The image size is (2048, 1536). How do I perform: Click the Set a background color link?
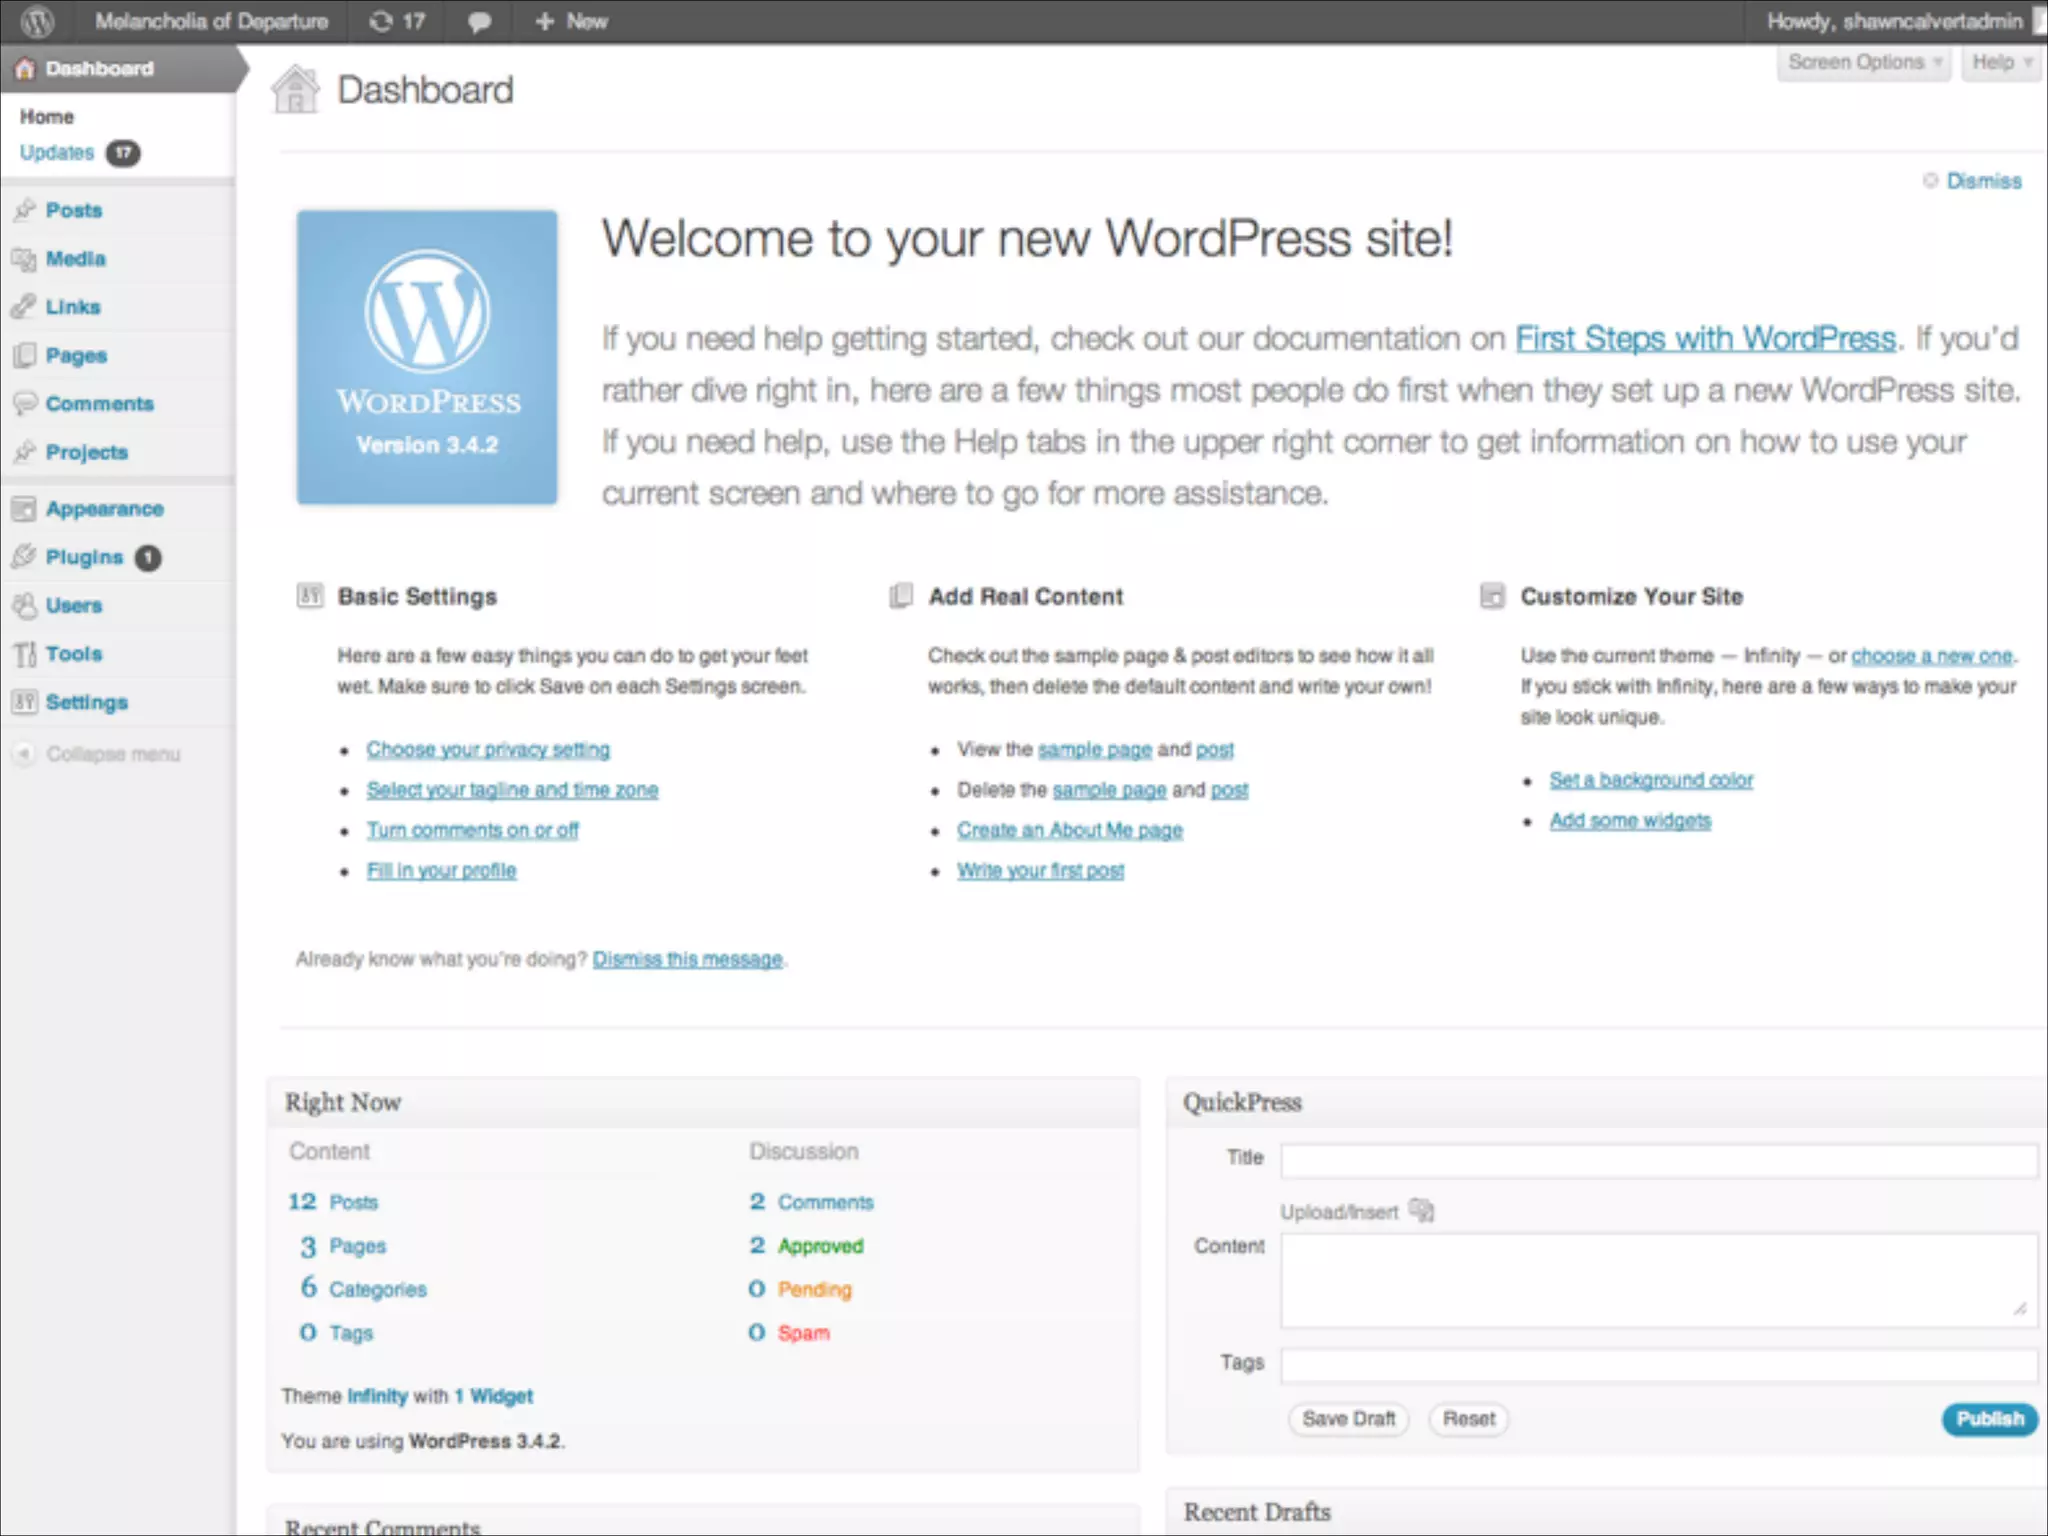click(1651, 780)
